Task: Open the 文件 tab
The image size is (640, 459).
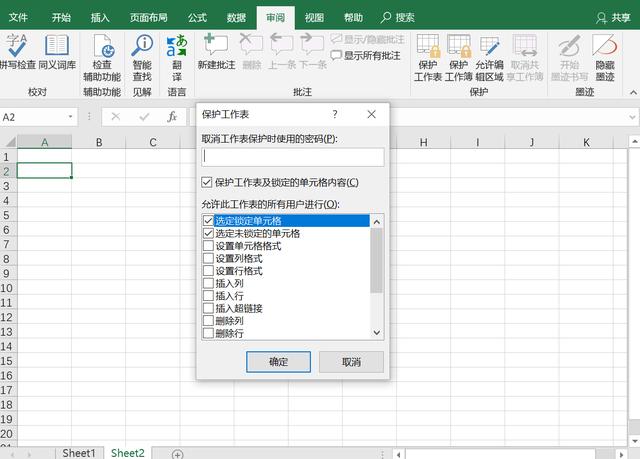Action: click(18, 18)
